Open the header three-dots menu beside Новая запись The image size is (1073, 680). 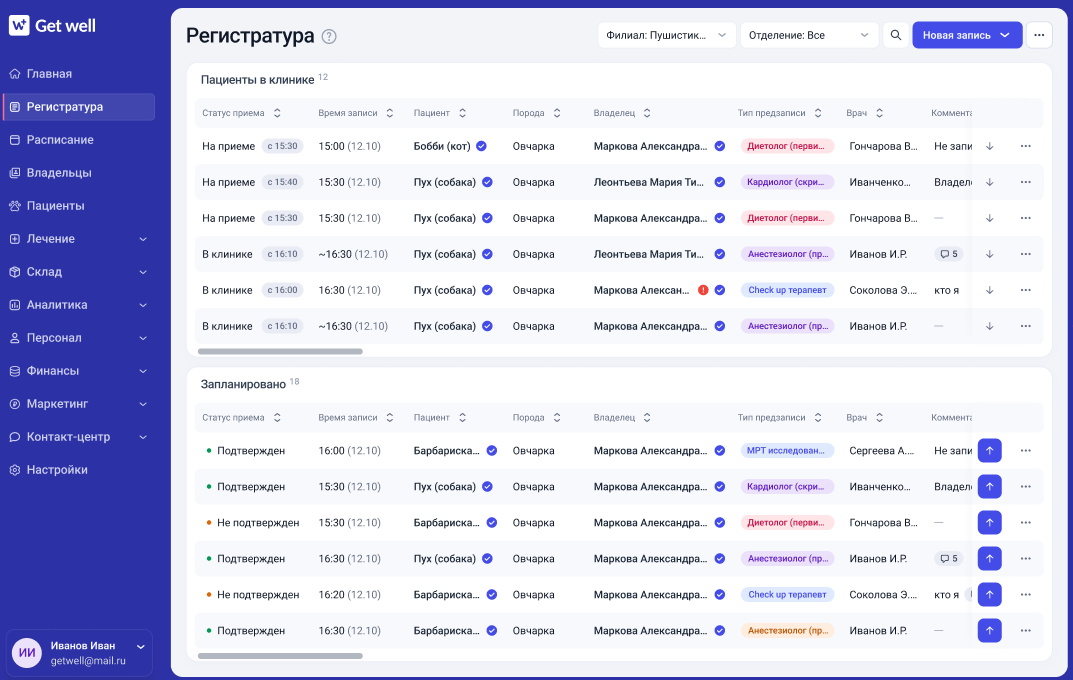(x=1039, y=35)
